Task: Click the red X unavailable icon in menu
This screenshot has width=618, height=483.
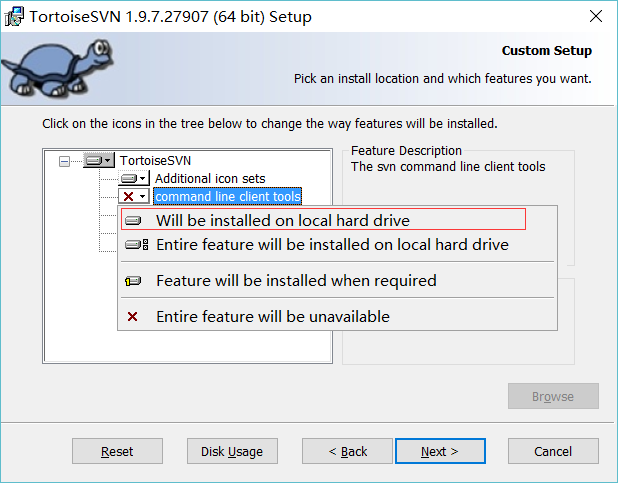Action: pos(132,317)
